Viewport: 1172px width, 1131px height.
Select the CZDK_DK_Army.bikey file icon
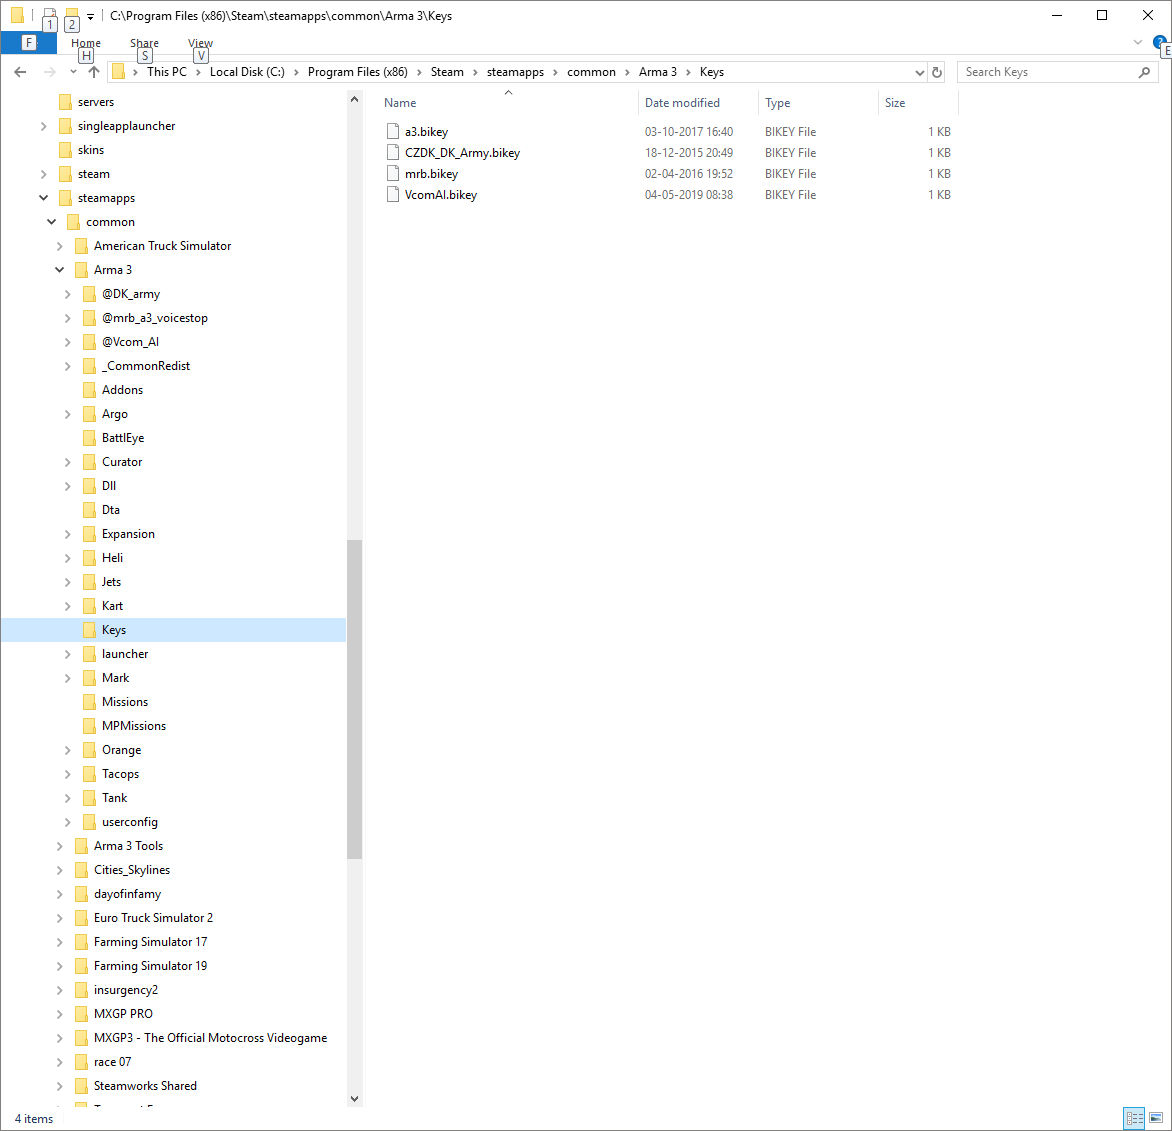[392, 152]
